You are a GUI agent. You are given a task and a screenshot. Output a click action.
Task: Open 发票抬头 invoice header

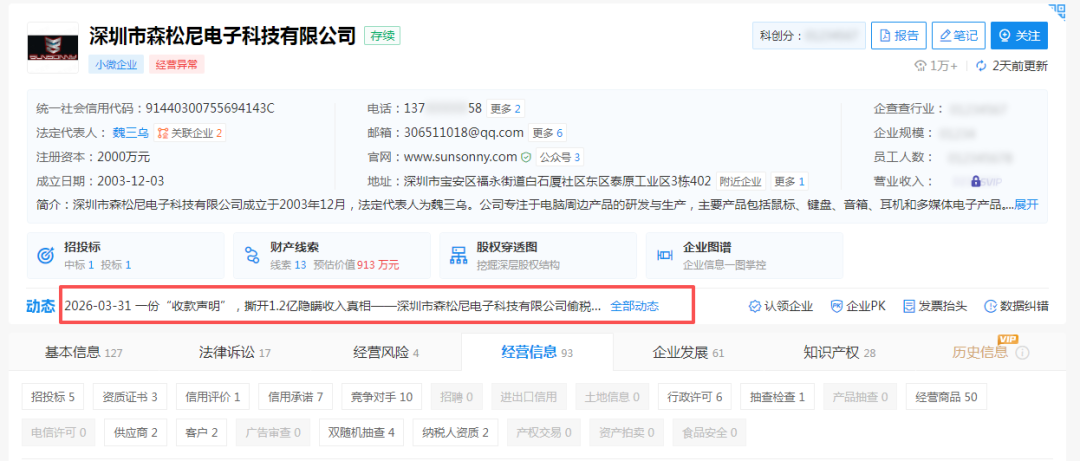pos(935,306)
